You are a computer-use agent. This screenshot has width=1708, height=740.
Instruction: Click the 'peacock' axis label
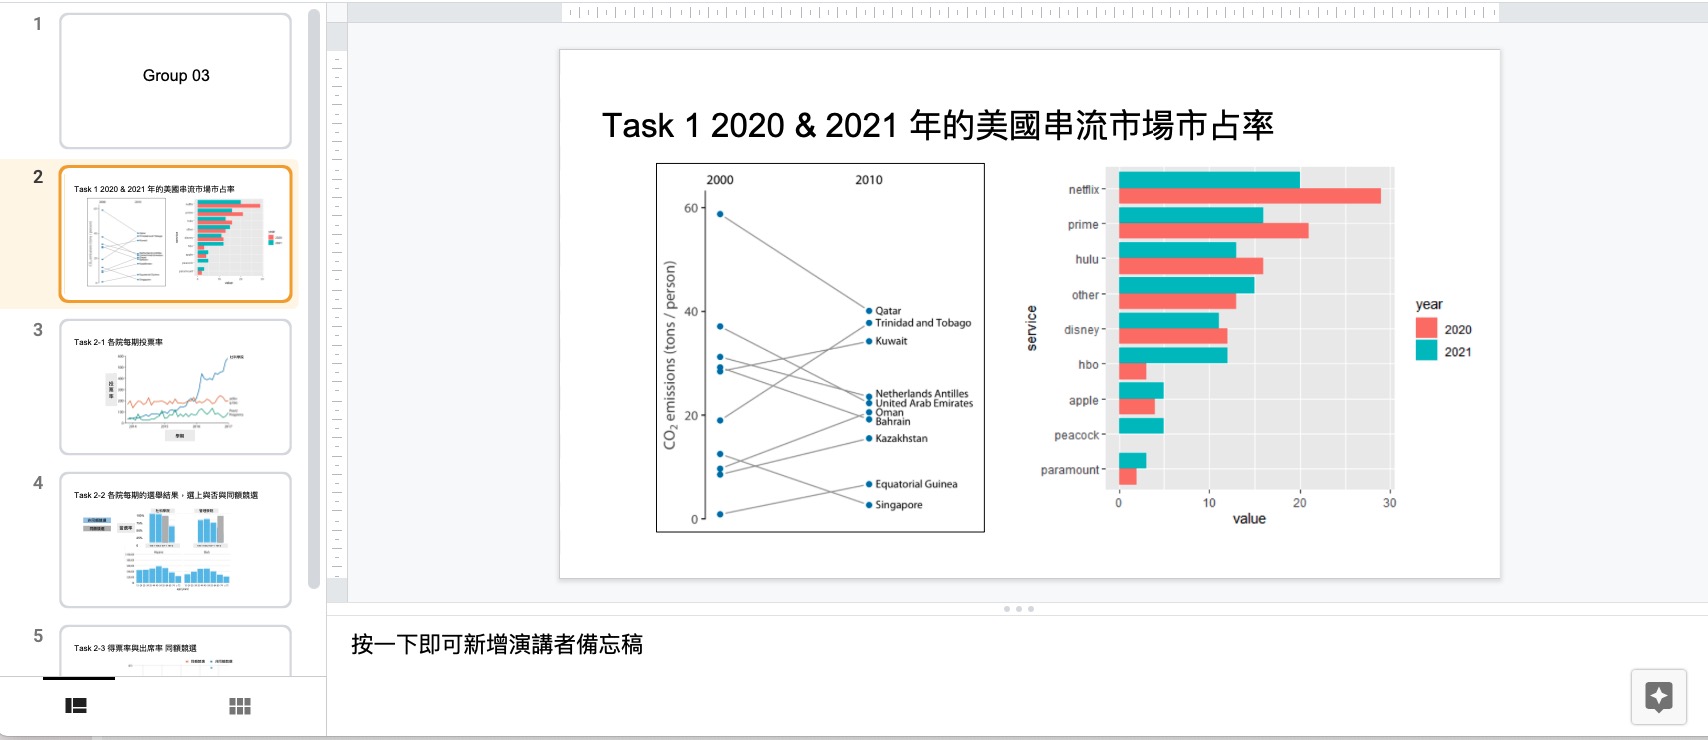tap(1077, 435)
